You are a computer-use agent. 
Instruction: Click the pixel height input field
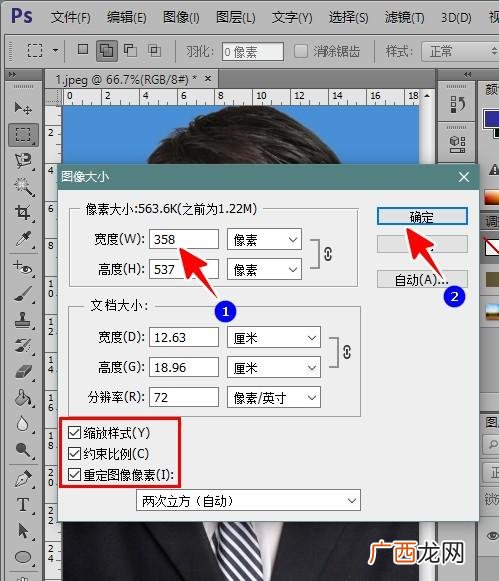[x=184, y=269]
